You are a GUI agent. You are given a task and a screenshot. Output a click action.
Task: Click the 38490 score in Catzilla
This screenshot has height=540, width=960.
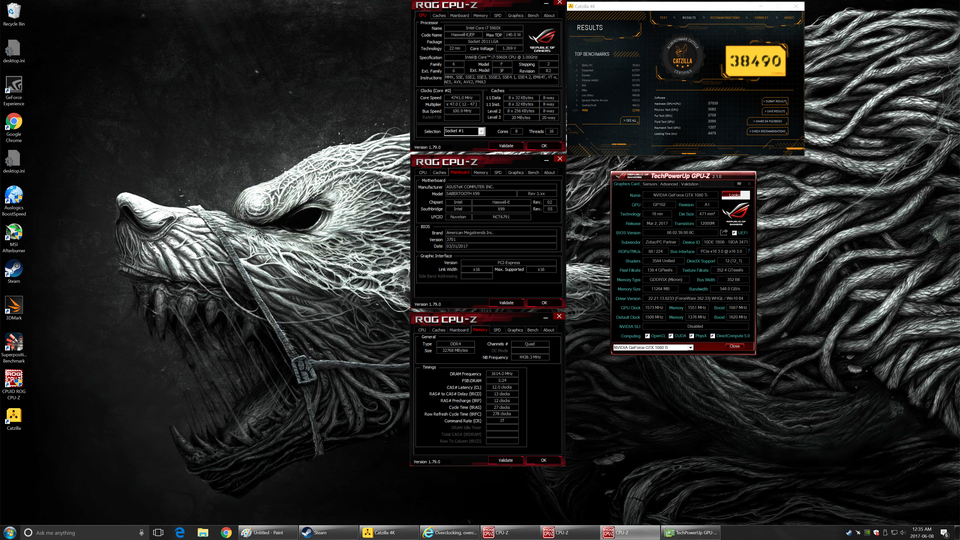click(x=755, y=61)
